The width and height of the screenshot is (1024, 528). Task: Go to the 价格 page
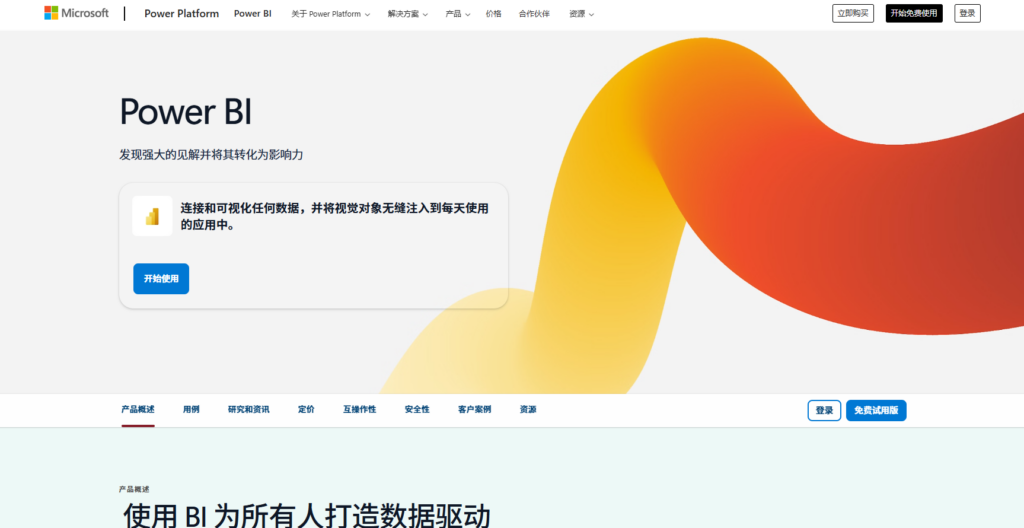(x=494, y=14)
